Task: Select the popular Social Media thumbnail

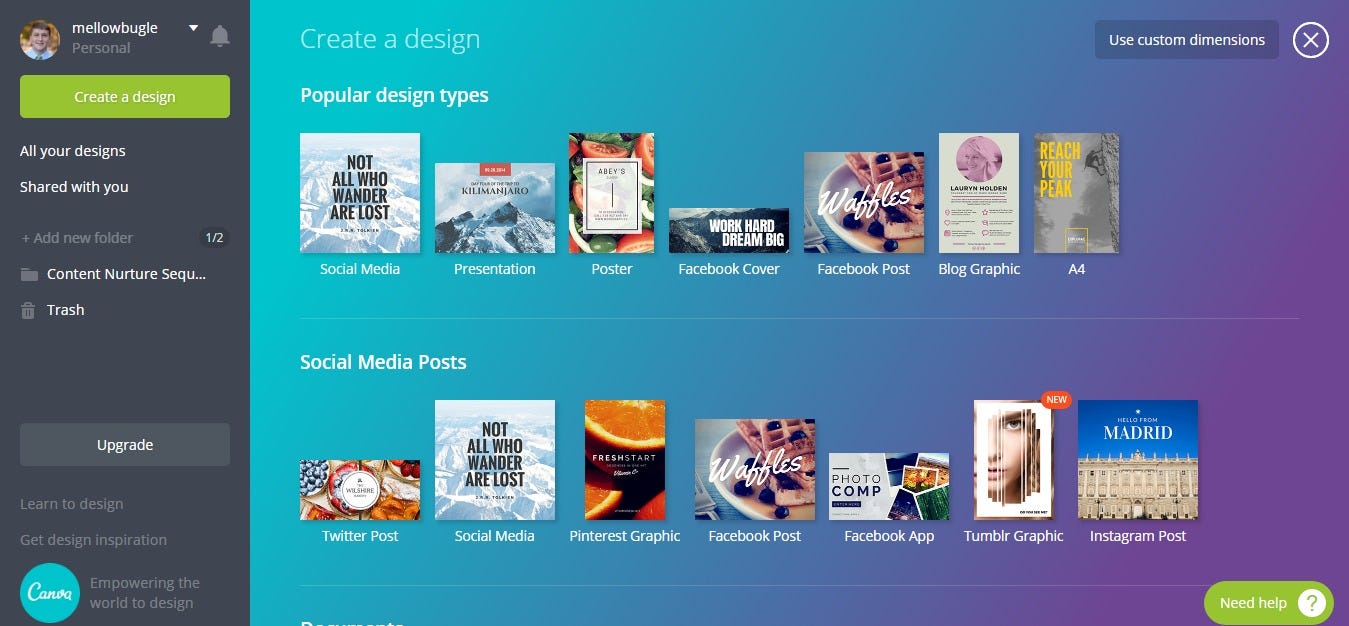Action: tap(360, 193)
